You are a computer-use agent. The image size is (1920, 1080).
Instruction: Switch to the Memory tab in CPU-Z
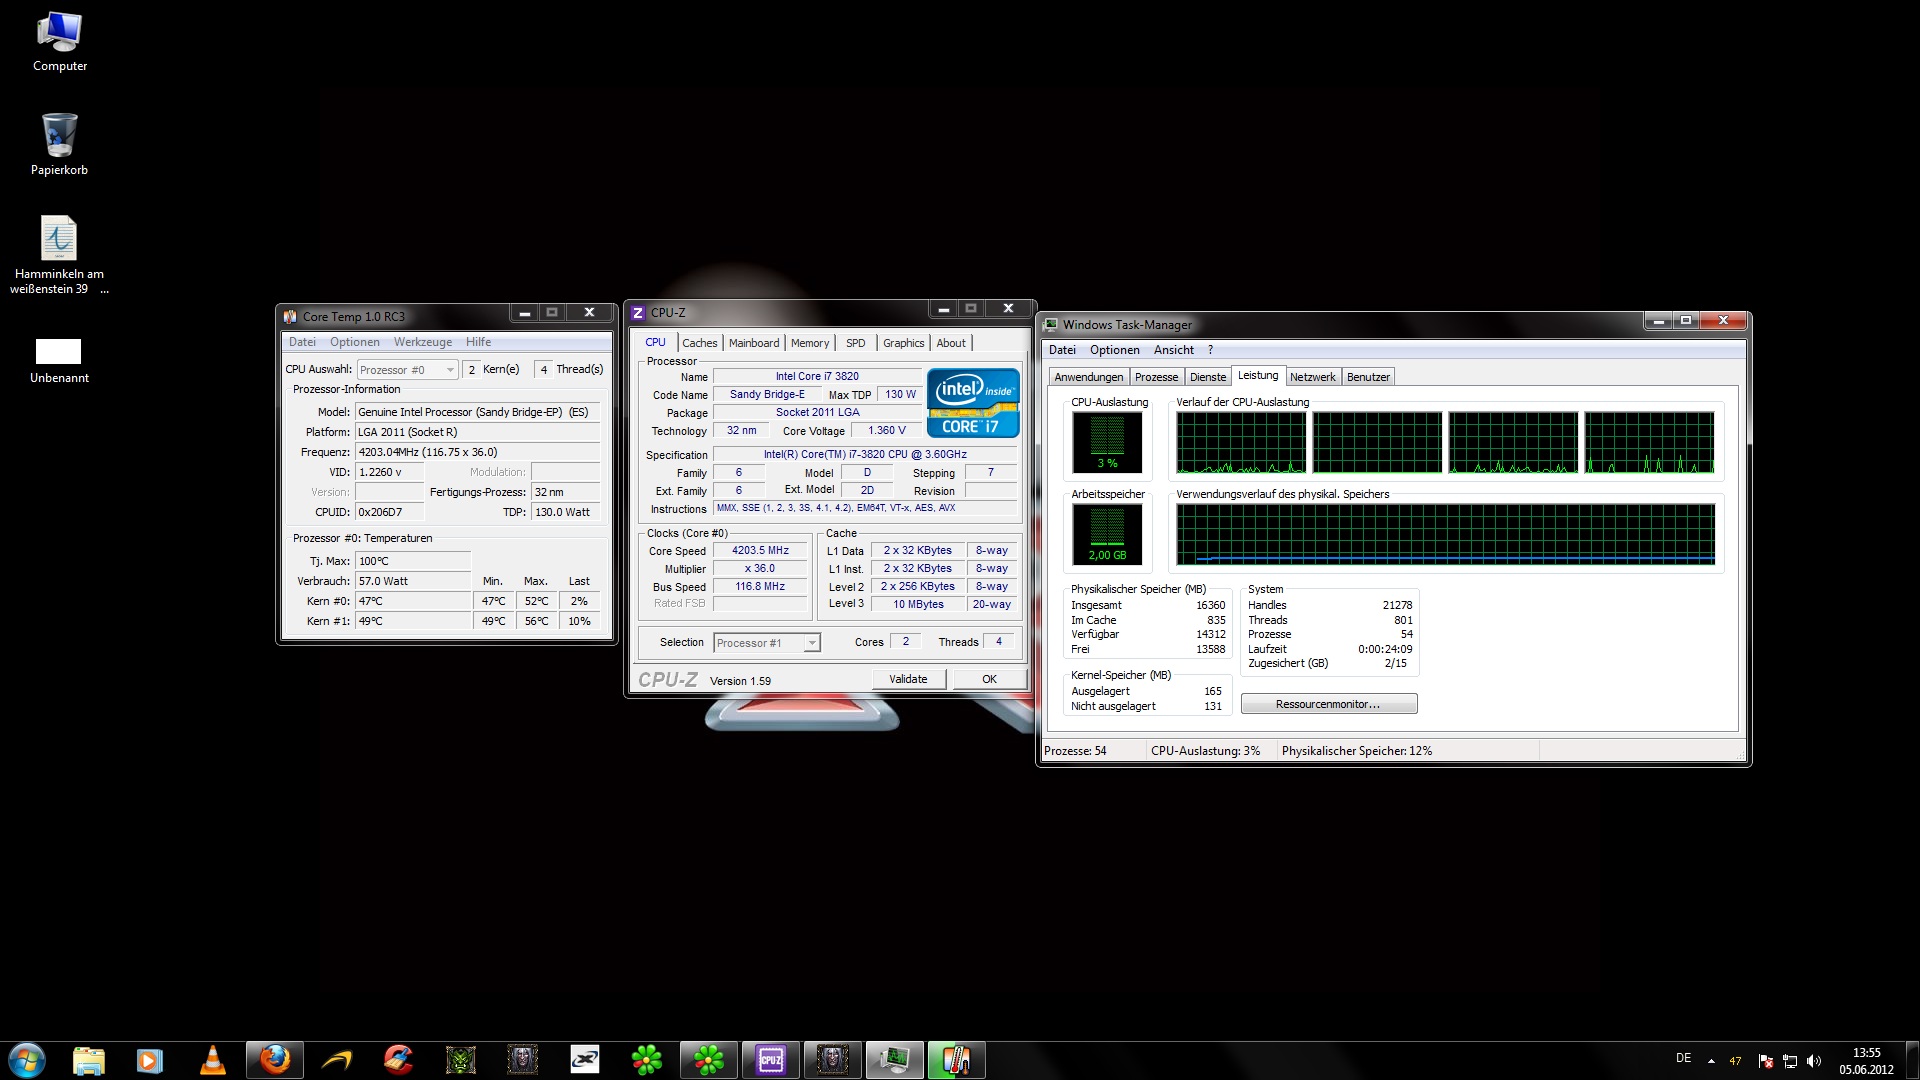coord(810,343)
